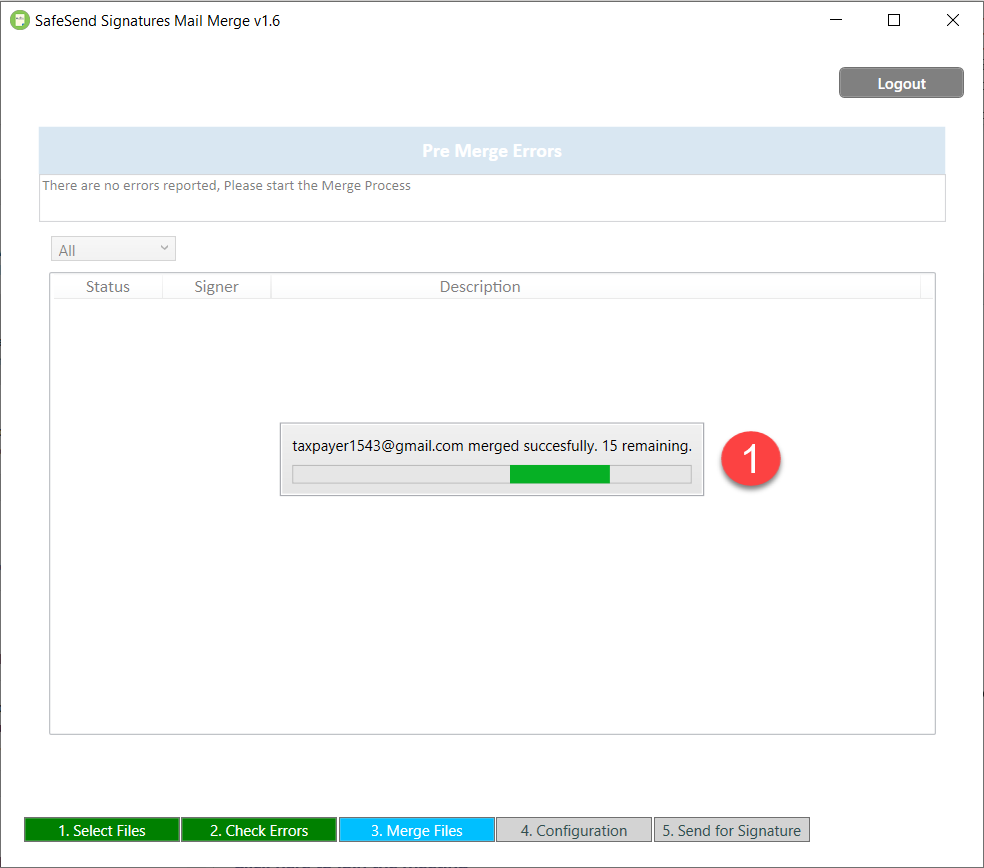Go to the 1. Select Files step
The height and width of the screenshot is (868, 984).
point(102,830)
